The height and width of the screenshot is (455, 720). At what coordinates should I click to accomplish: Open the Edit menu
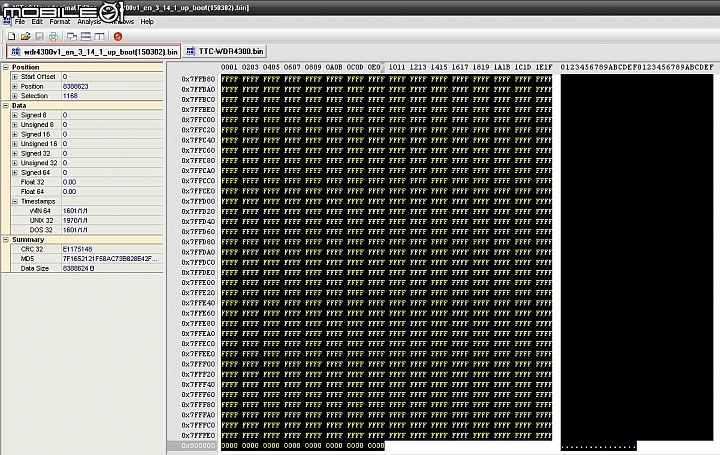[37, 22]
